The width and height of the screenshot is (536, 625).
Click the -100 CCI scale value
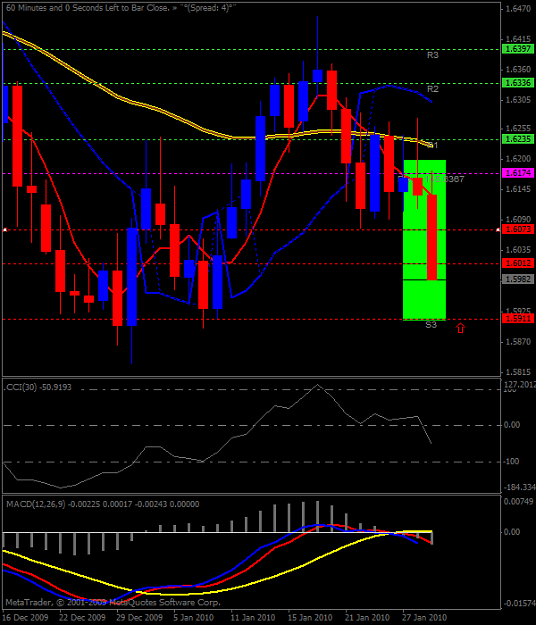click(511, 461)
